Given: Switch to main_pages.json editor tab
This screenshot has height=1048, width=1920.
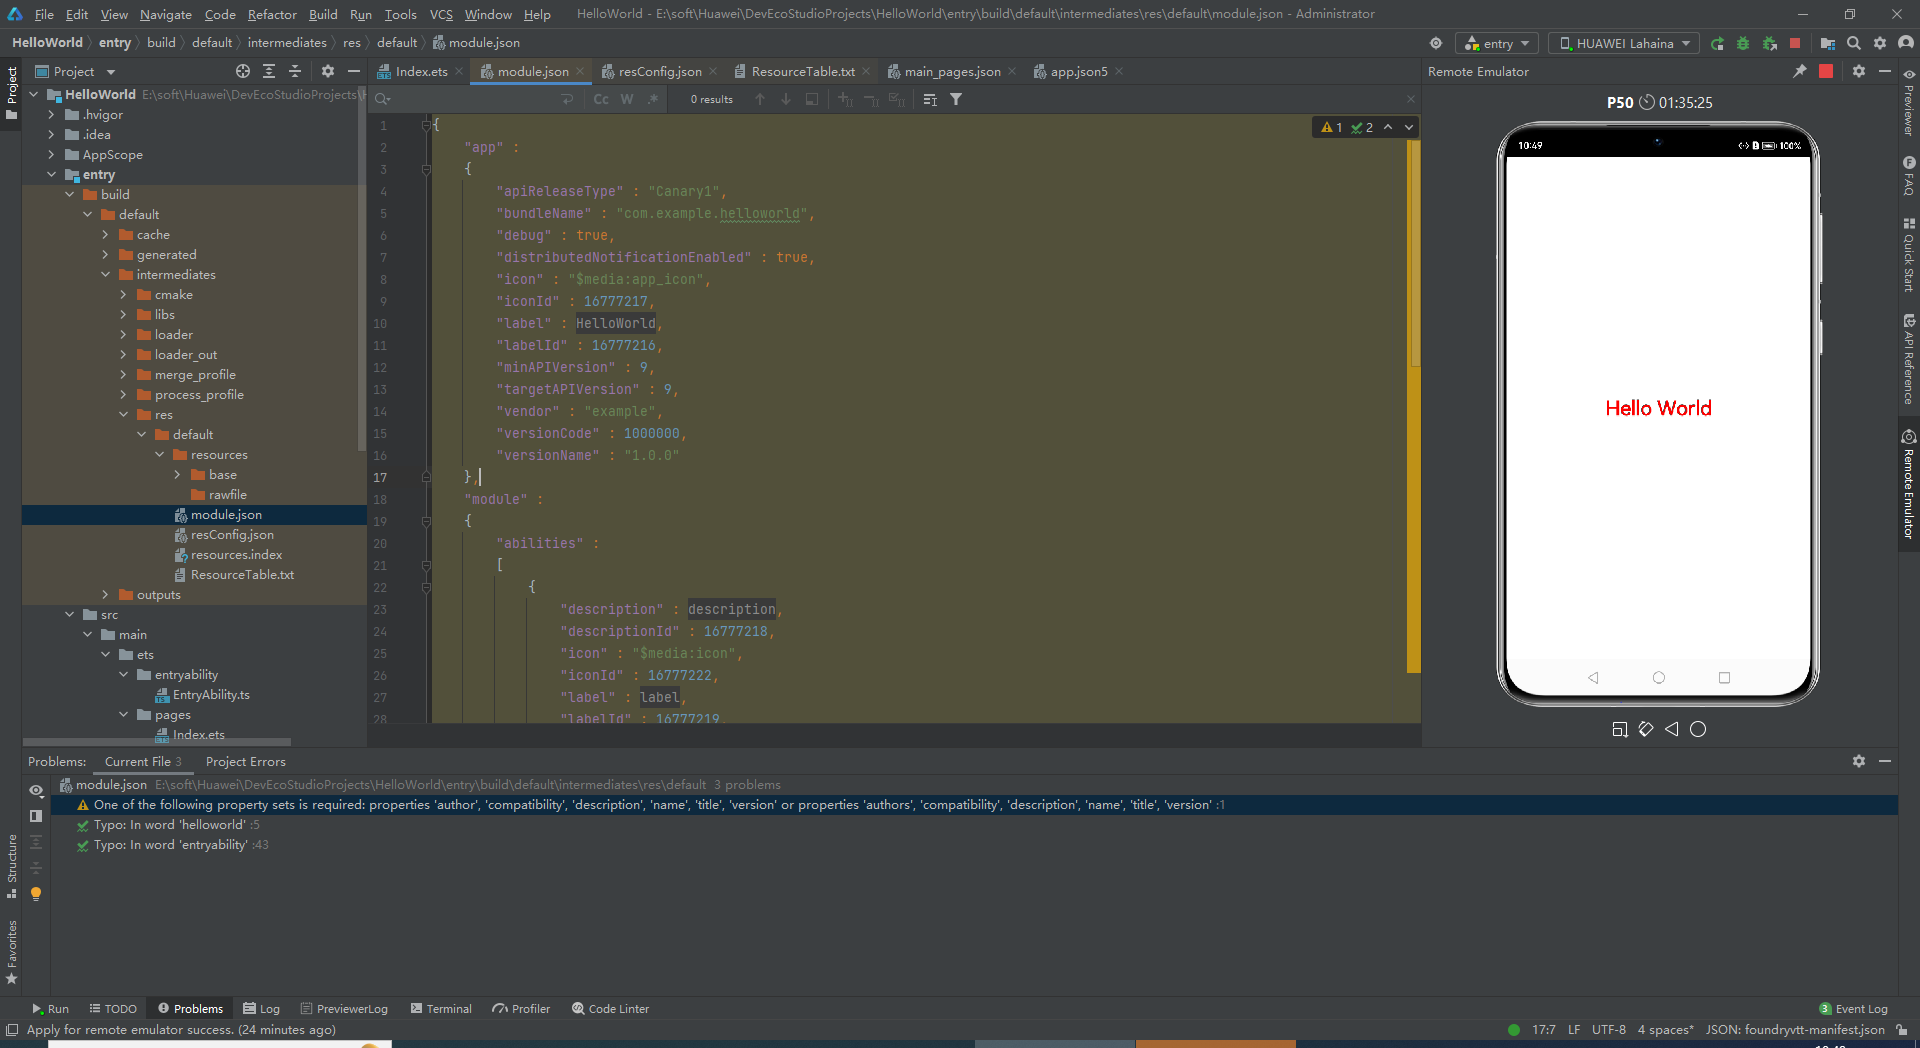Looking at the screenshot, I should 952,71.
